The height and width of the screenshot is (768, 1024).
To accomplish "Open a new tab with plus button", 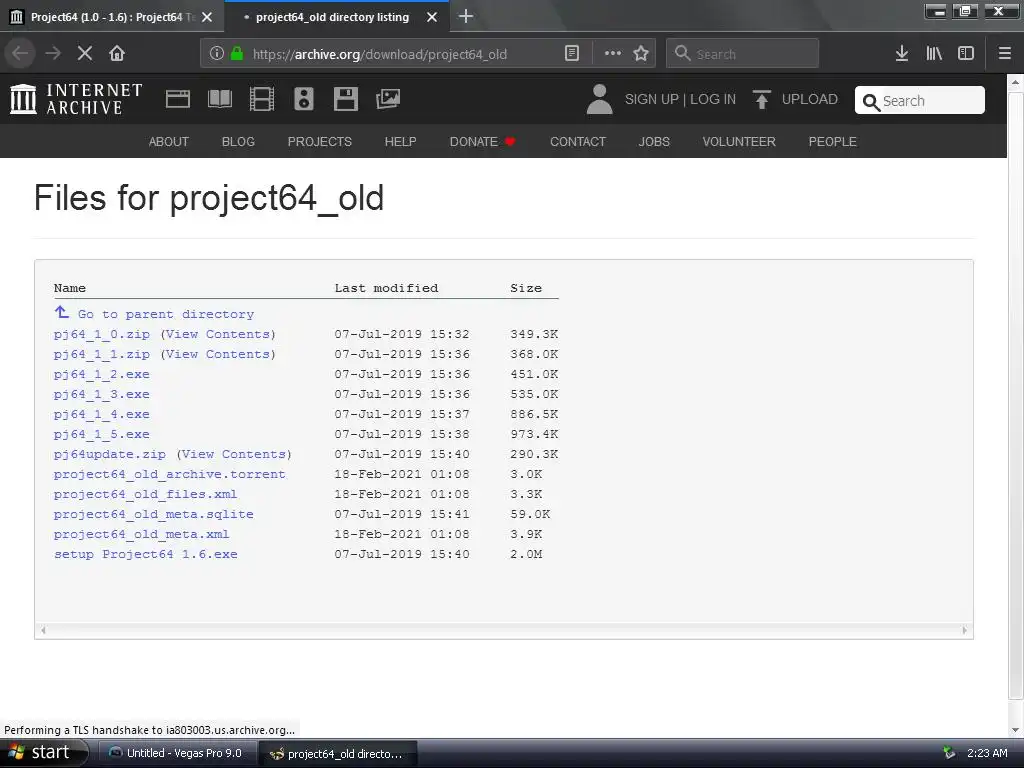I will pyautogui.click(x=466, y=16).
